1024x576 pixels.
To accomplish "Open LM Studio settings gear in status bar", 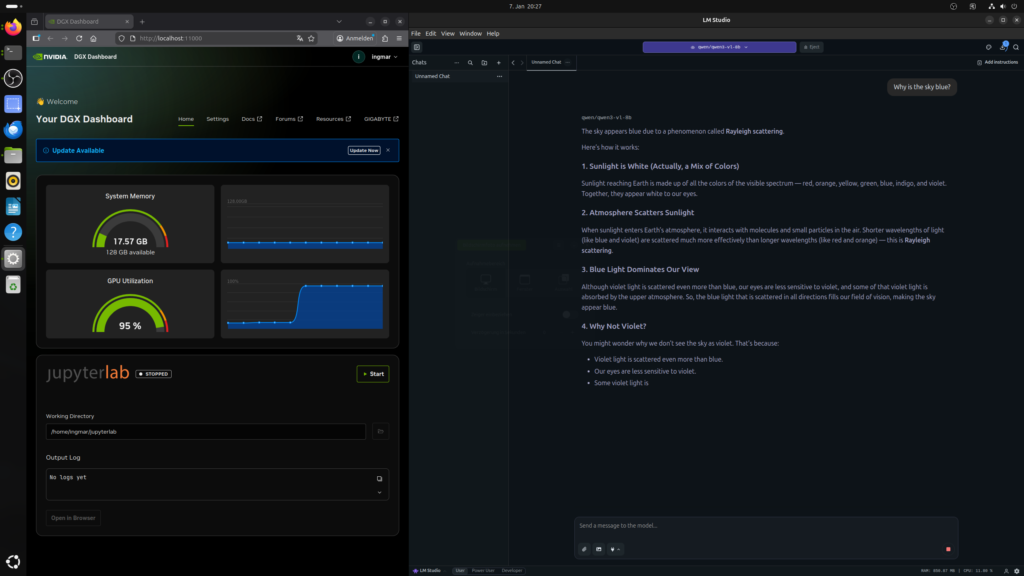I will [1016, 571].
